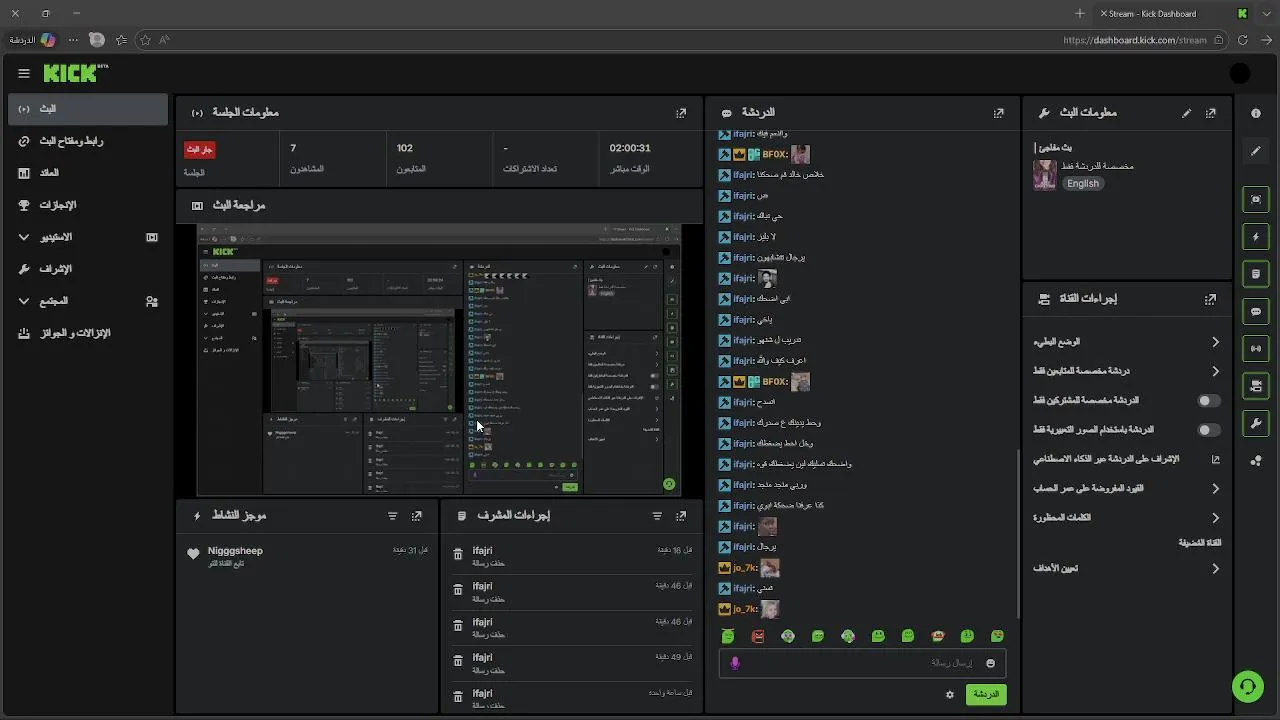This screenshot has height=720, width=1280.
Task: Click the pencil icon in right toolbar
Action: tap(1256, 151)
